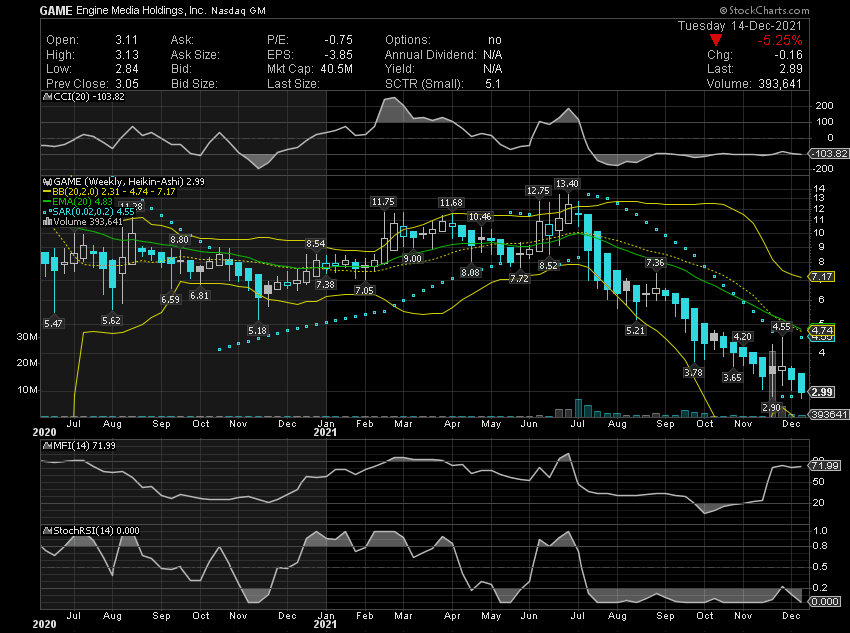The height and width of the screenshot is (633, 850).
Task: Click the Volume 393,641 legend label
Action: [x=88, y=222]
